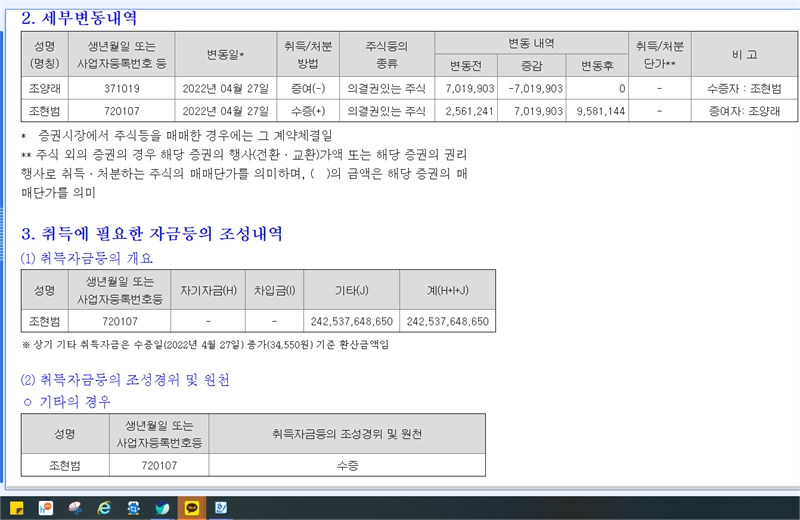
Task: Click the '2. 세부변동내역' section heading
Action: point(80,18)
